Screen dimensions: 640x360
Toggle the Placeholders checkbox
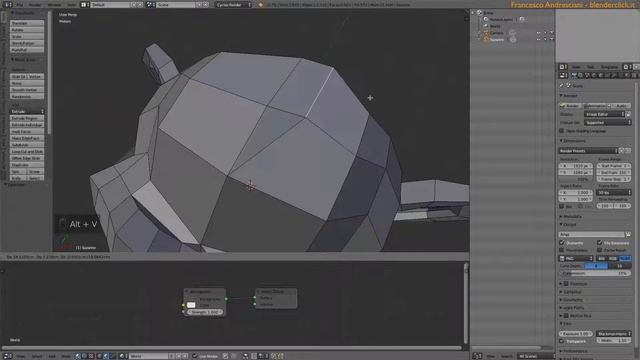tap(562, 250)
